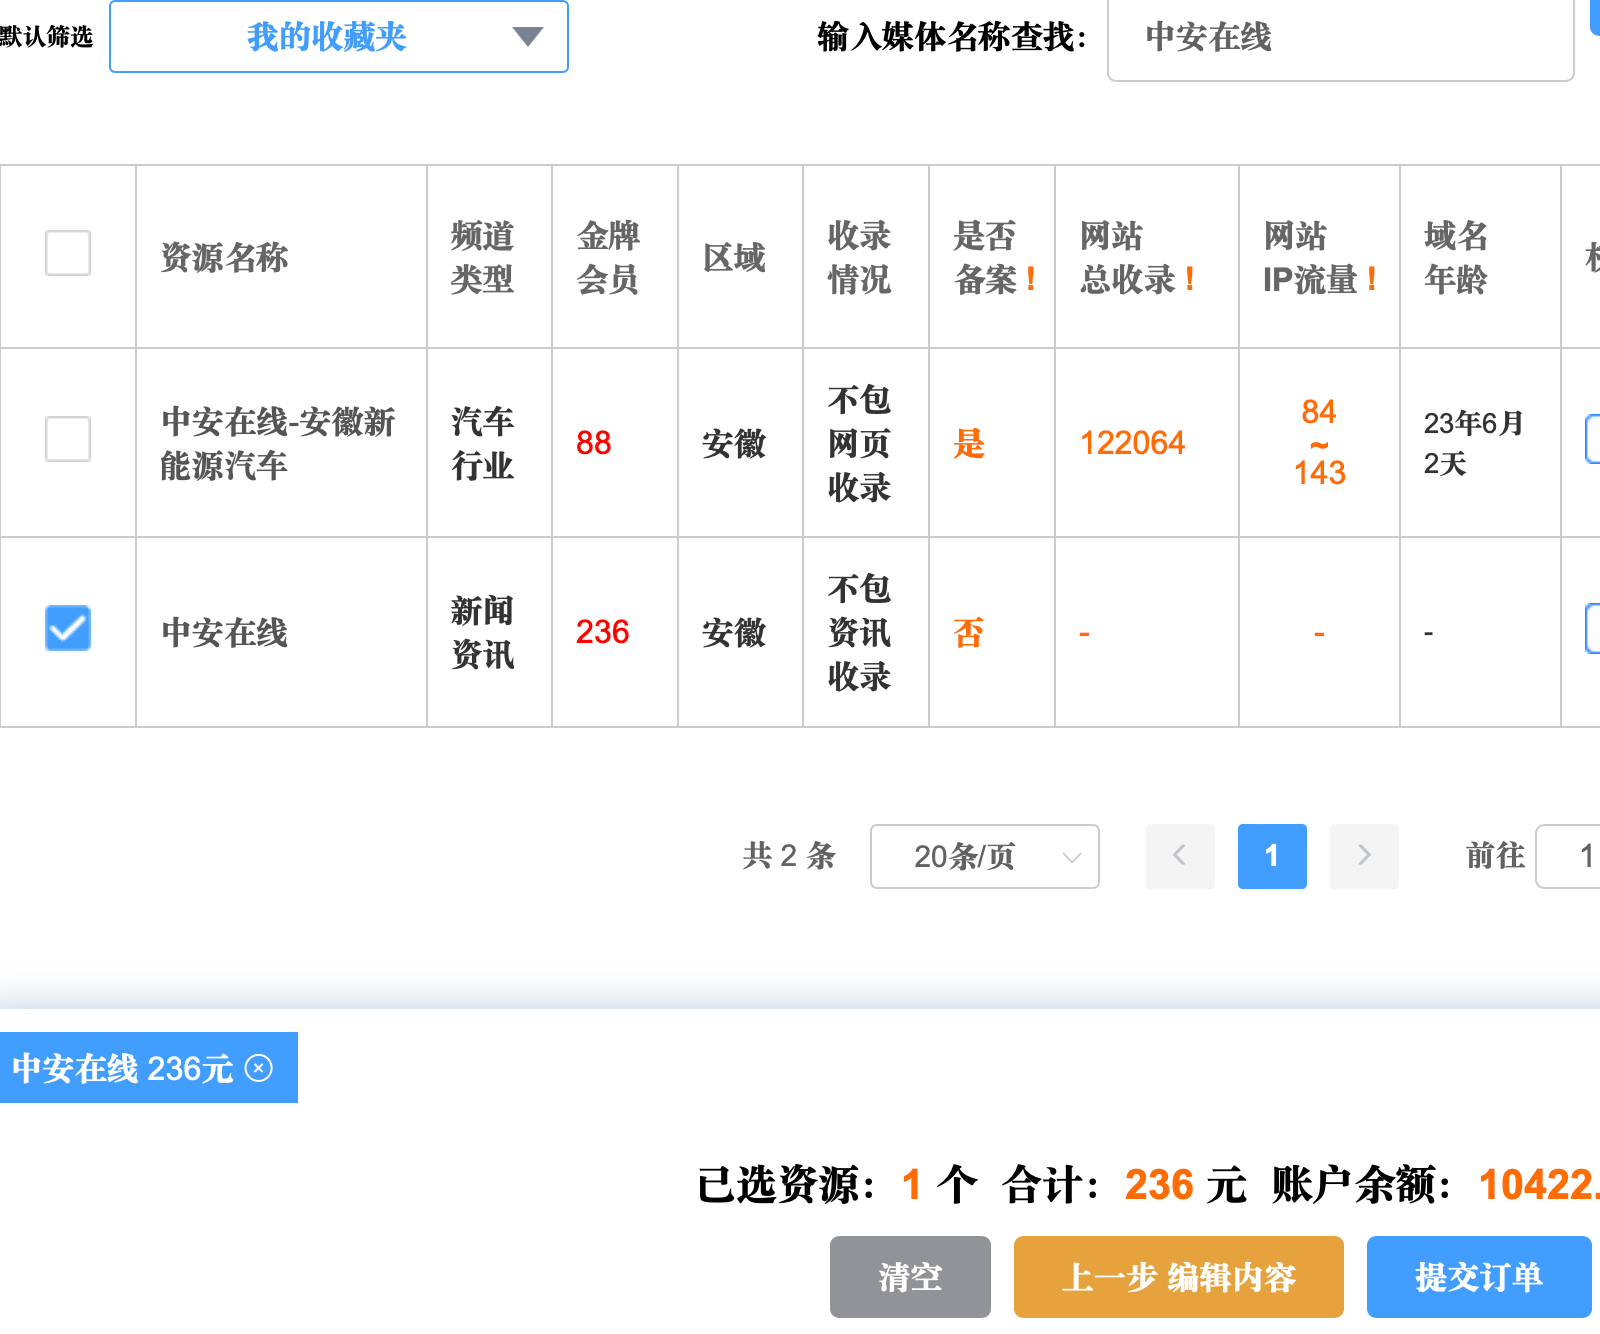Toggle the select-all checkbox in table header
This screenshot has height=1334, width=1600.
[68, 253]
